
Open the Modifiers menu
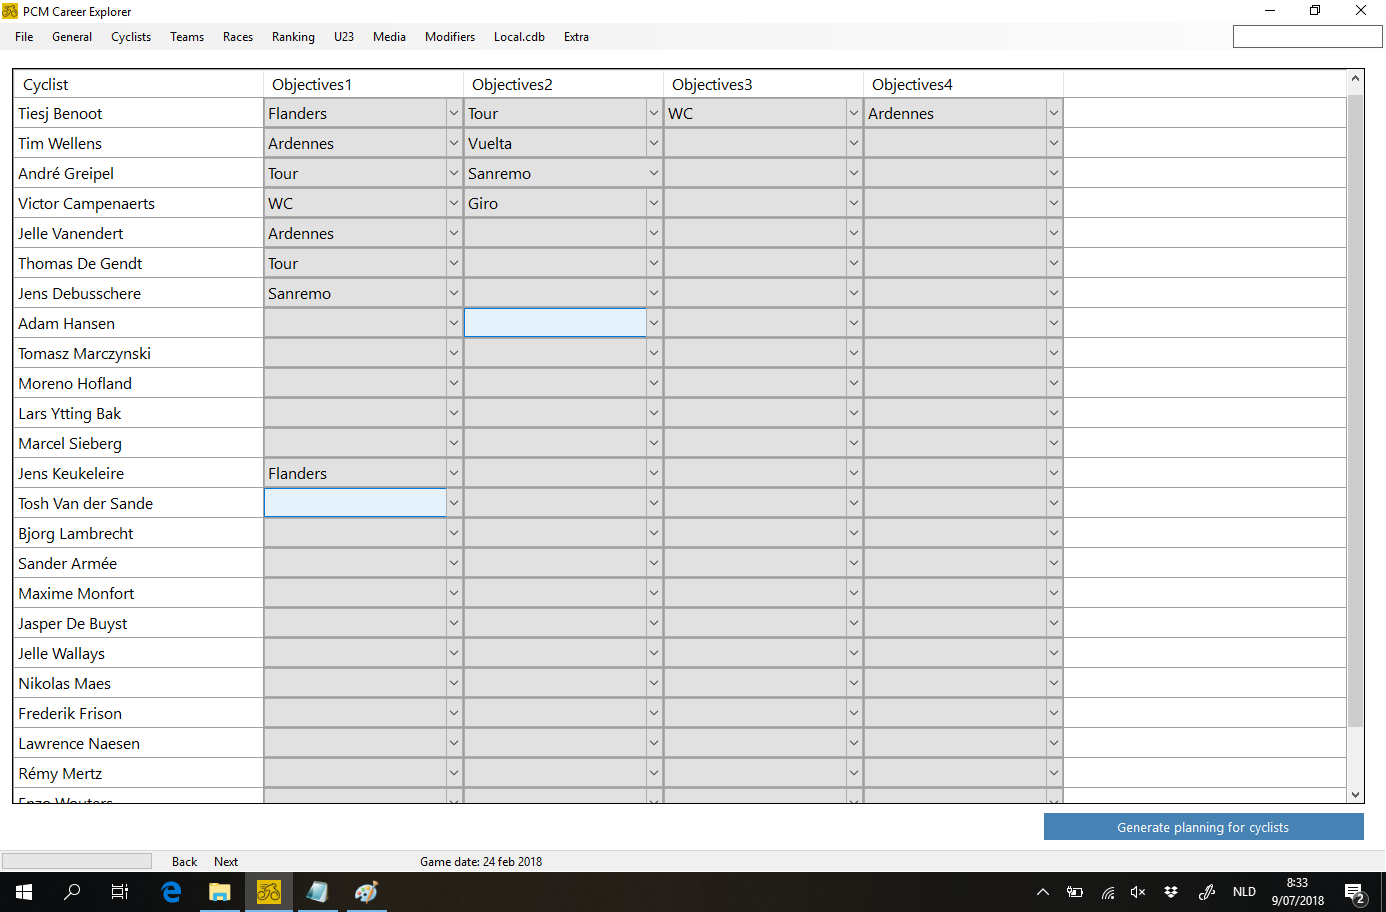pyautogui.click(x=449, y=37)
